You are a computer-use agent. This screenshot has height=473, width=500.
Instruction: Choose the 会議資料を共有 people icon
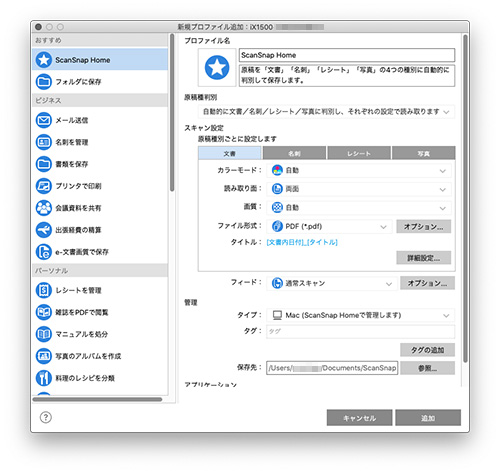[x=44, y=208]
